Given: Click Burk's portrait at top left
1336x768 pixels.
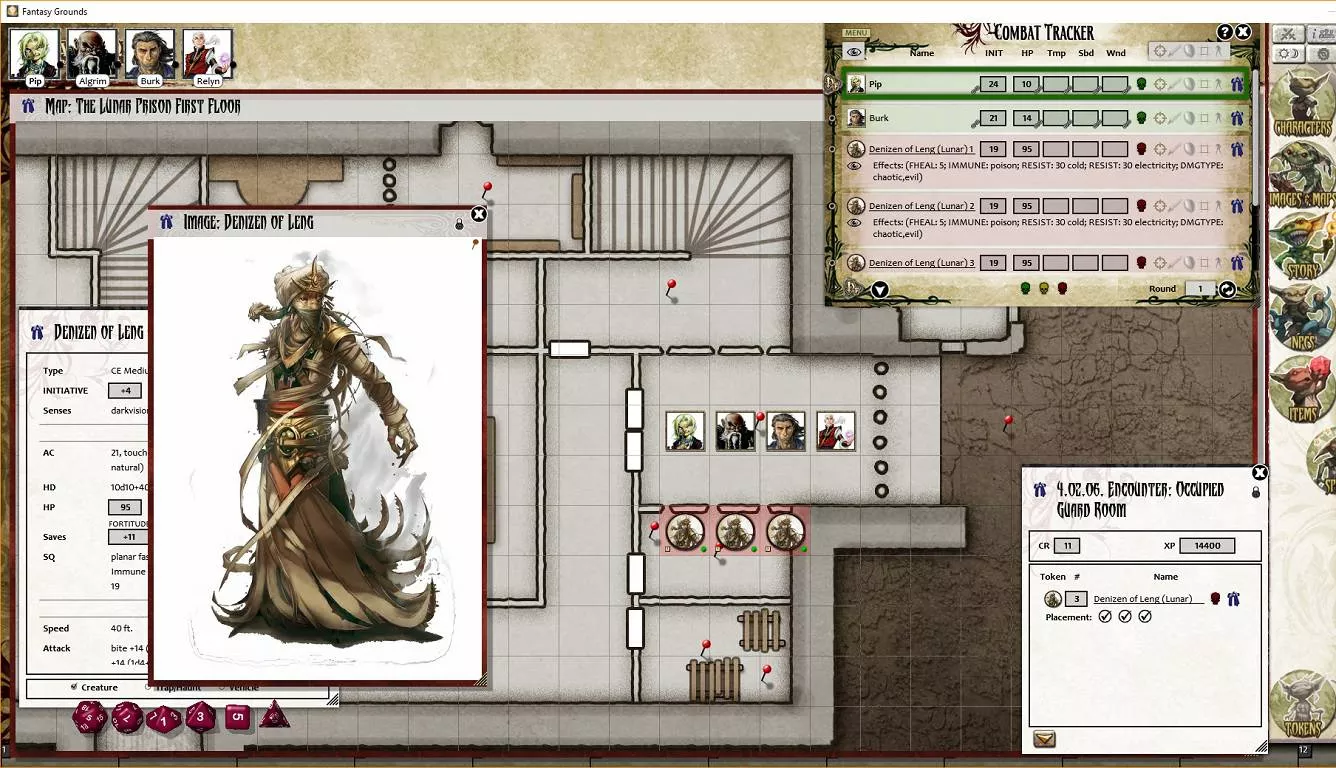Looking at the screenshot, I should click(x=150, y=54).
